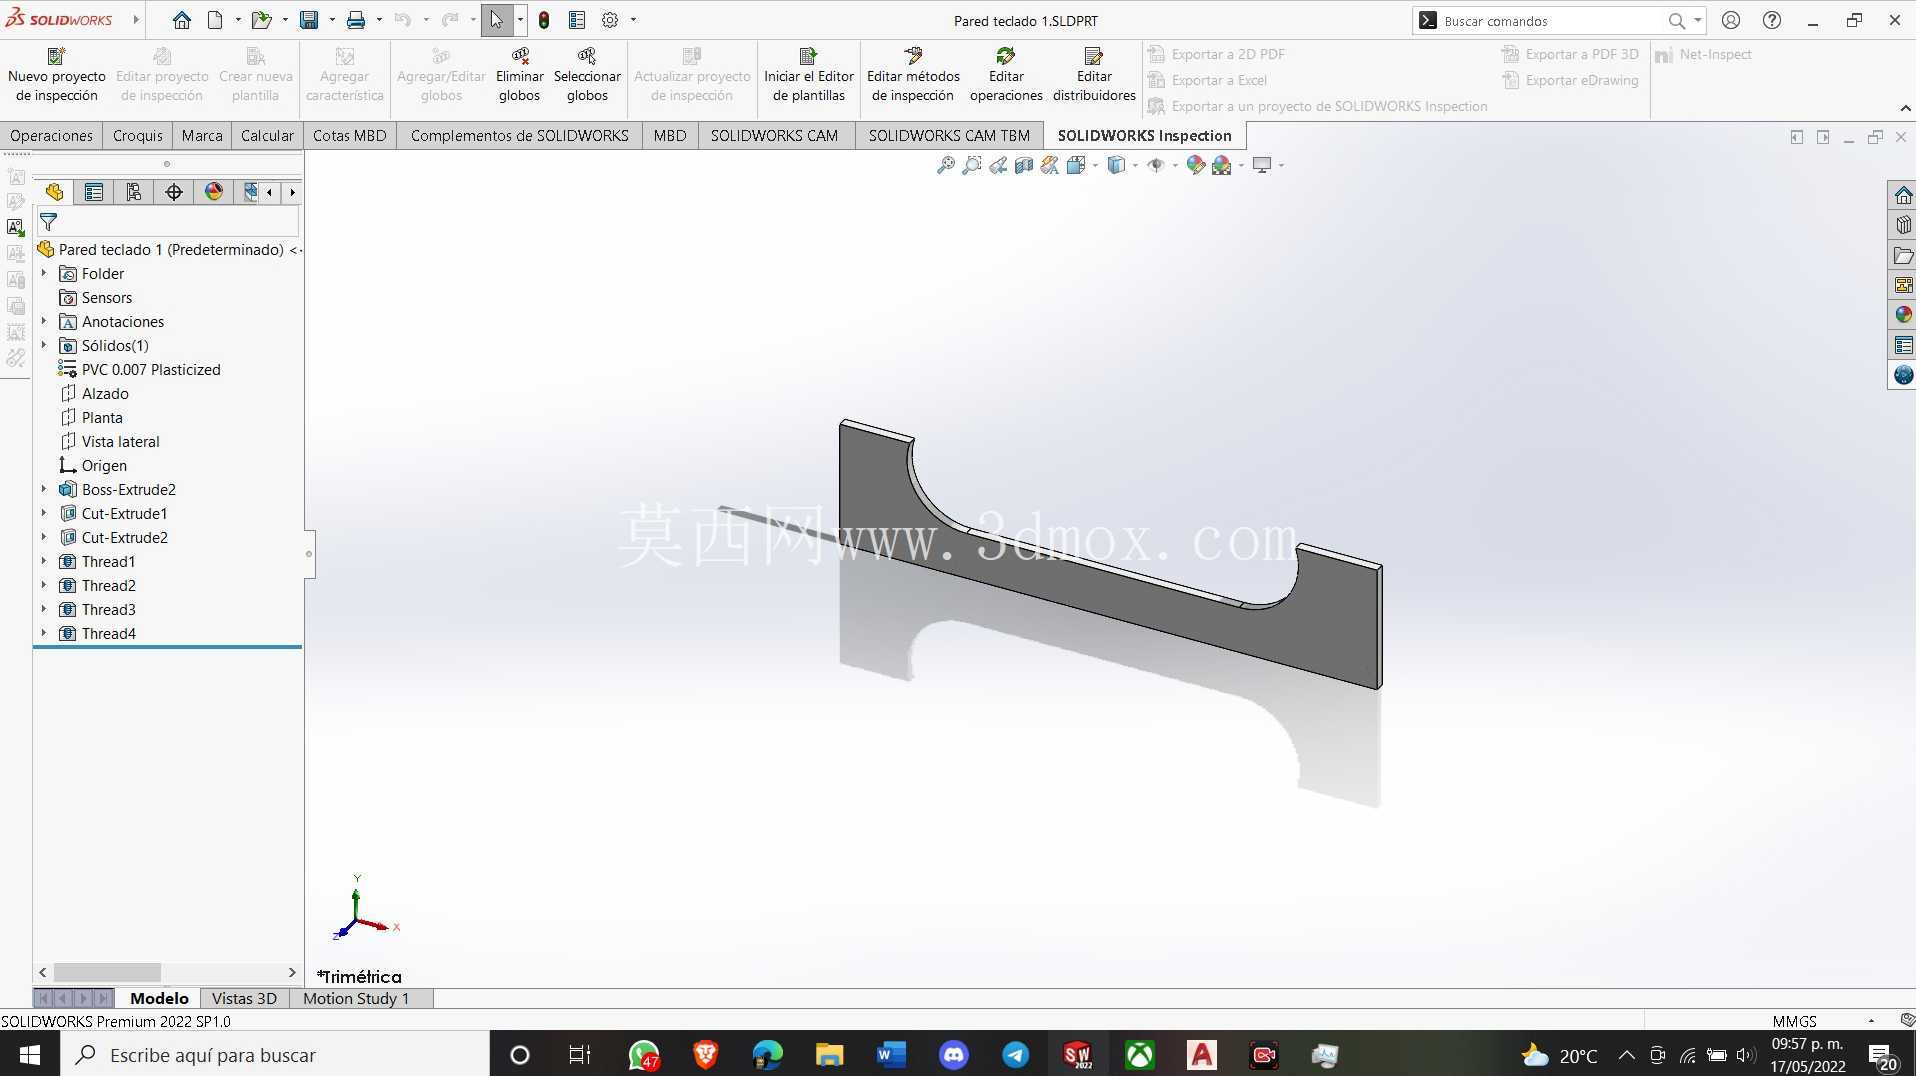
Task: Click the Home icon in the top toolbar
Action: pyautogui.click(x=181, y=20)
